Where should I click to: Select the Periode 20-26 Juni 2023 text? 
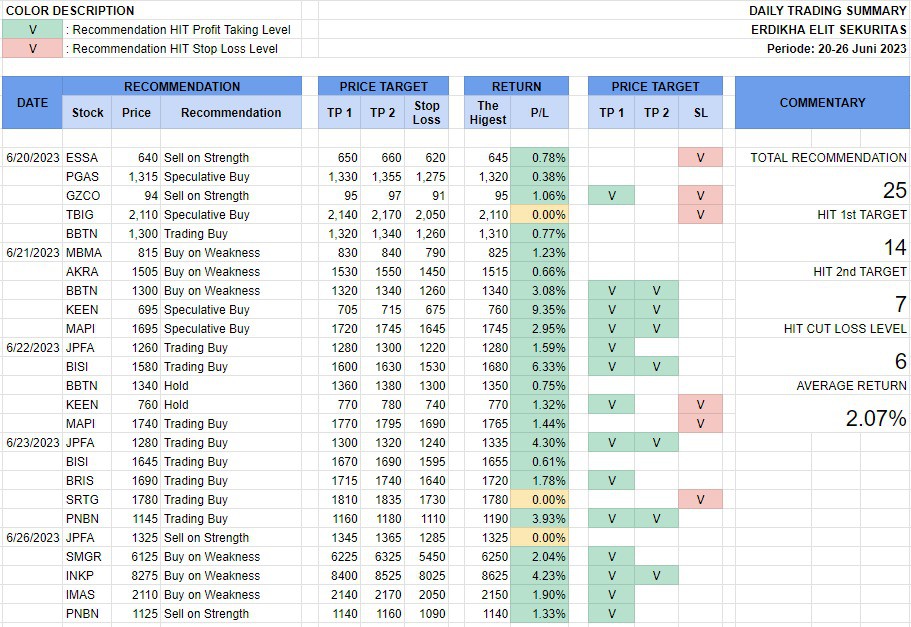(836, 48)
